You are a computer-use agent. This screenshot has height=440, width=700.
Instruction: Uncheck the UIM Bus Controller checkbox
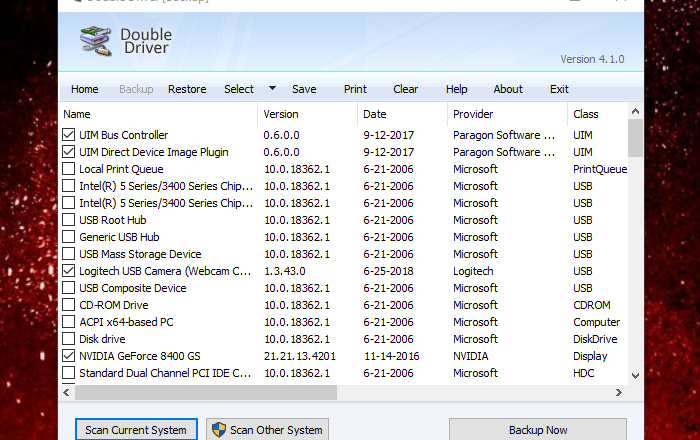point(68,135)
